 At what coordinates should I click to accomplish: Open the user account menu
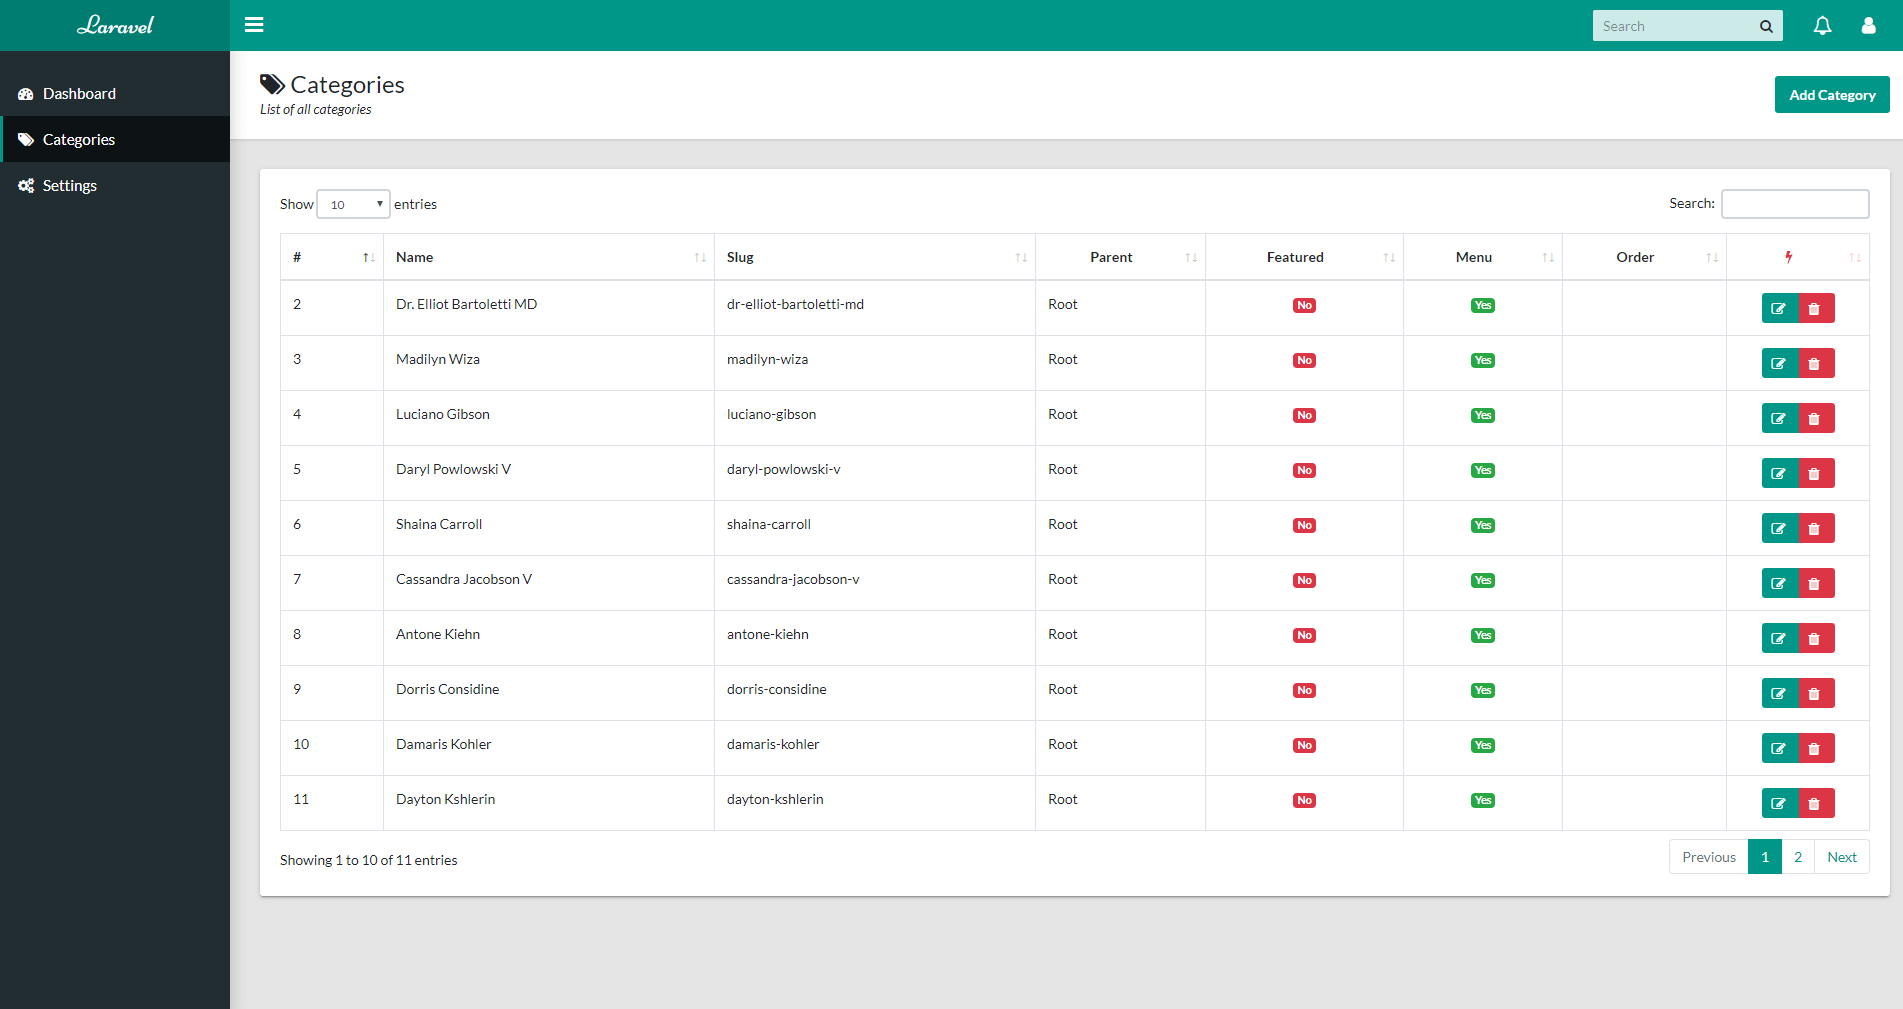point(1868,25)
